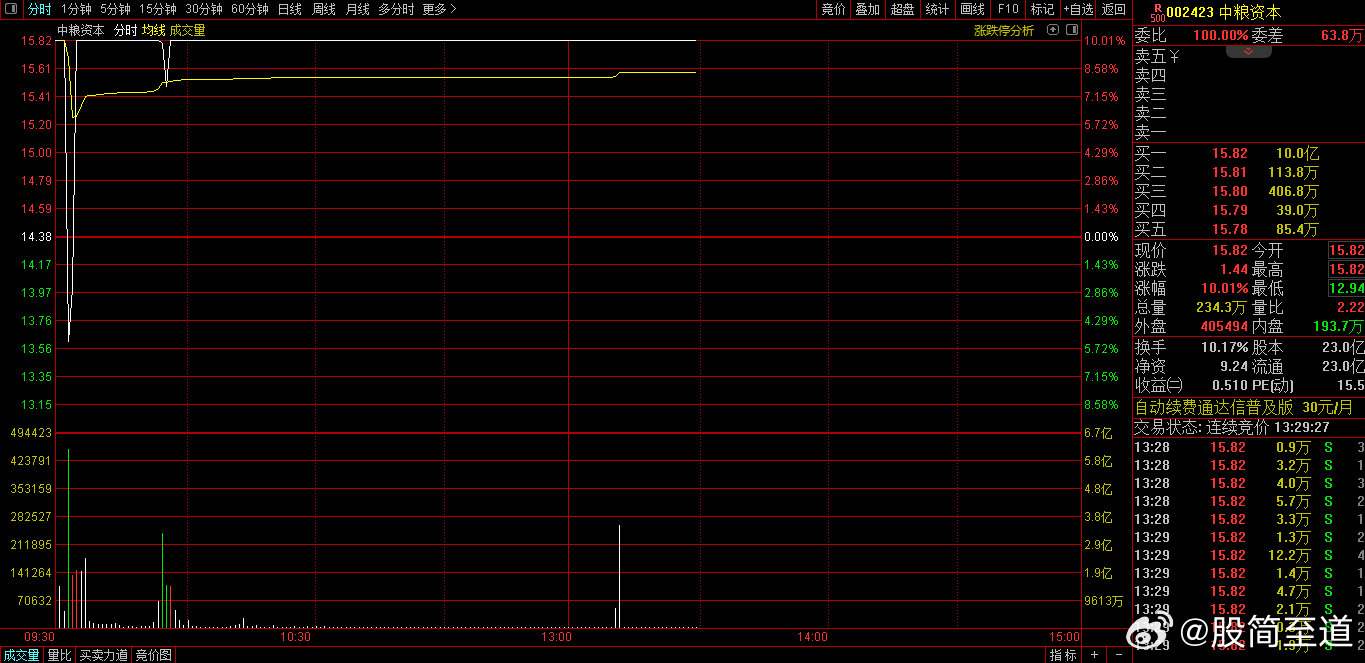The width and height of the screenshot is (1365, 663).
Task: Click the 买三 price 15.80 row
Action: (1248, 191)
